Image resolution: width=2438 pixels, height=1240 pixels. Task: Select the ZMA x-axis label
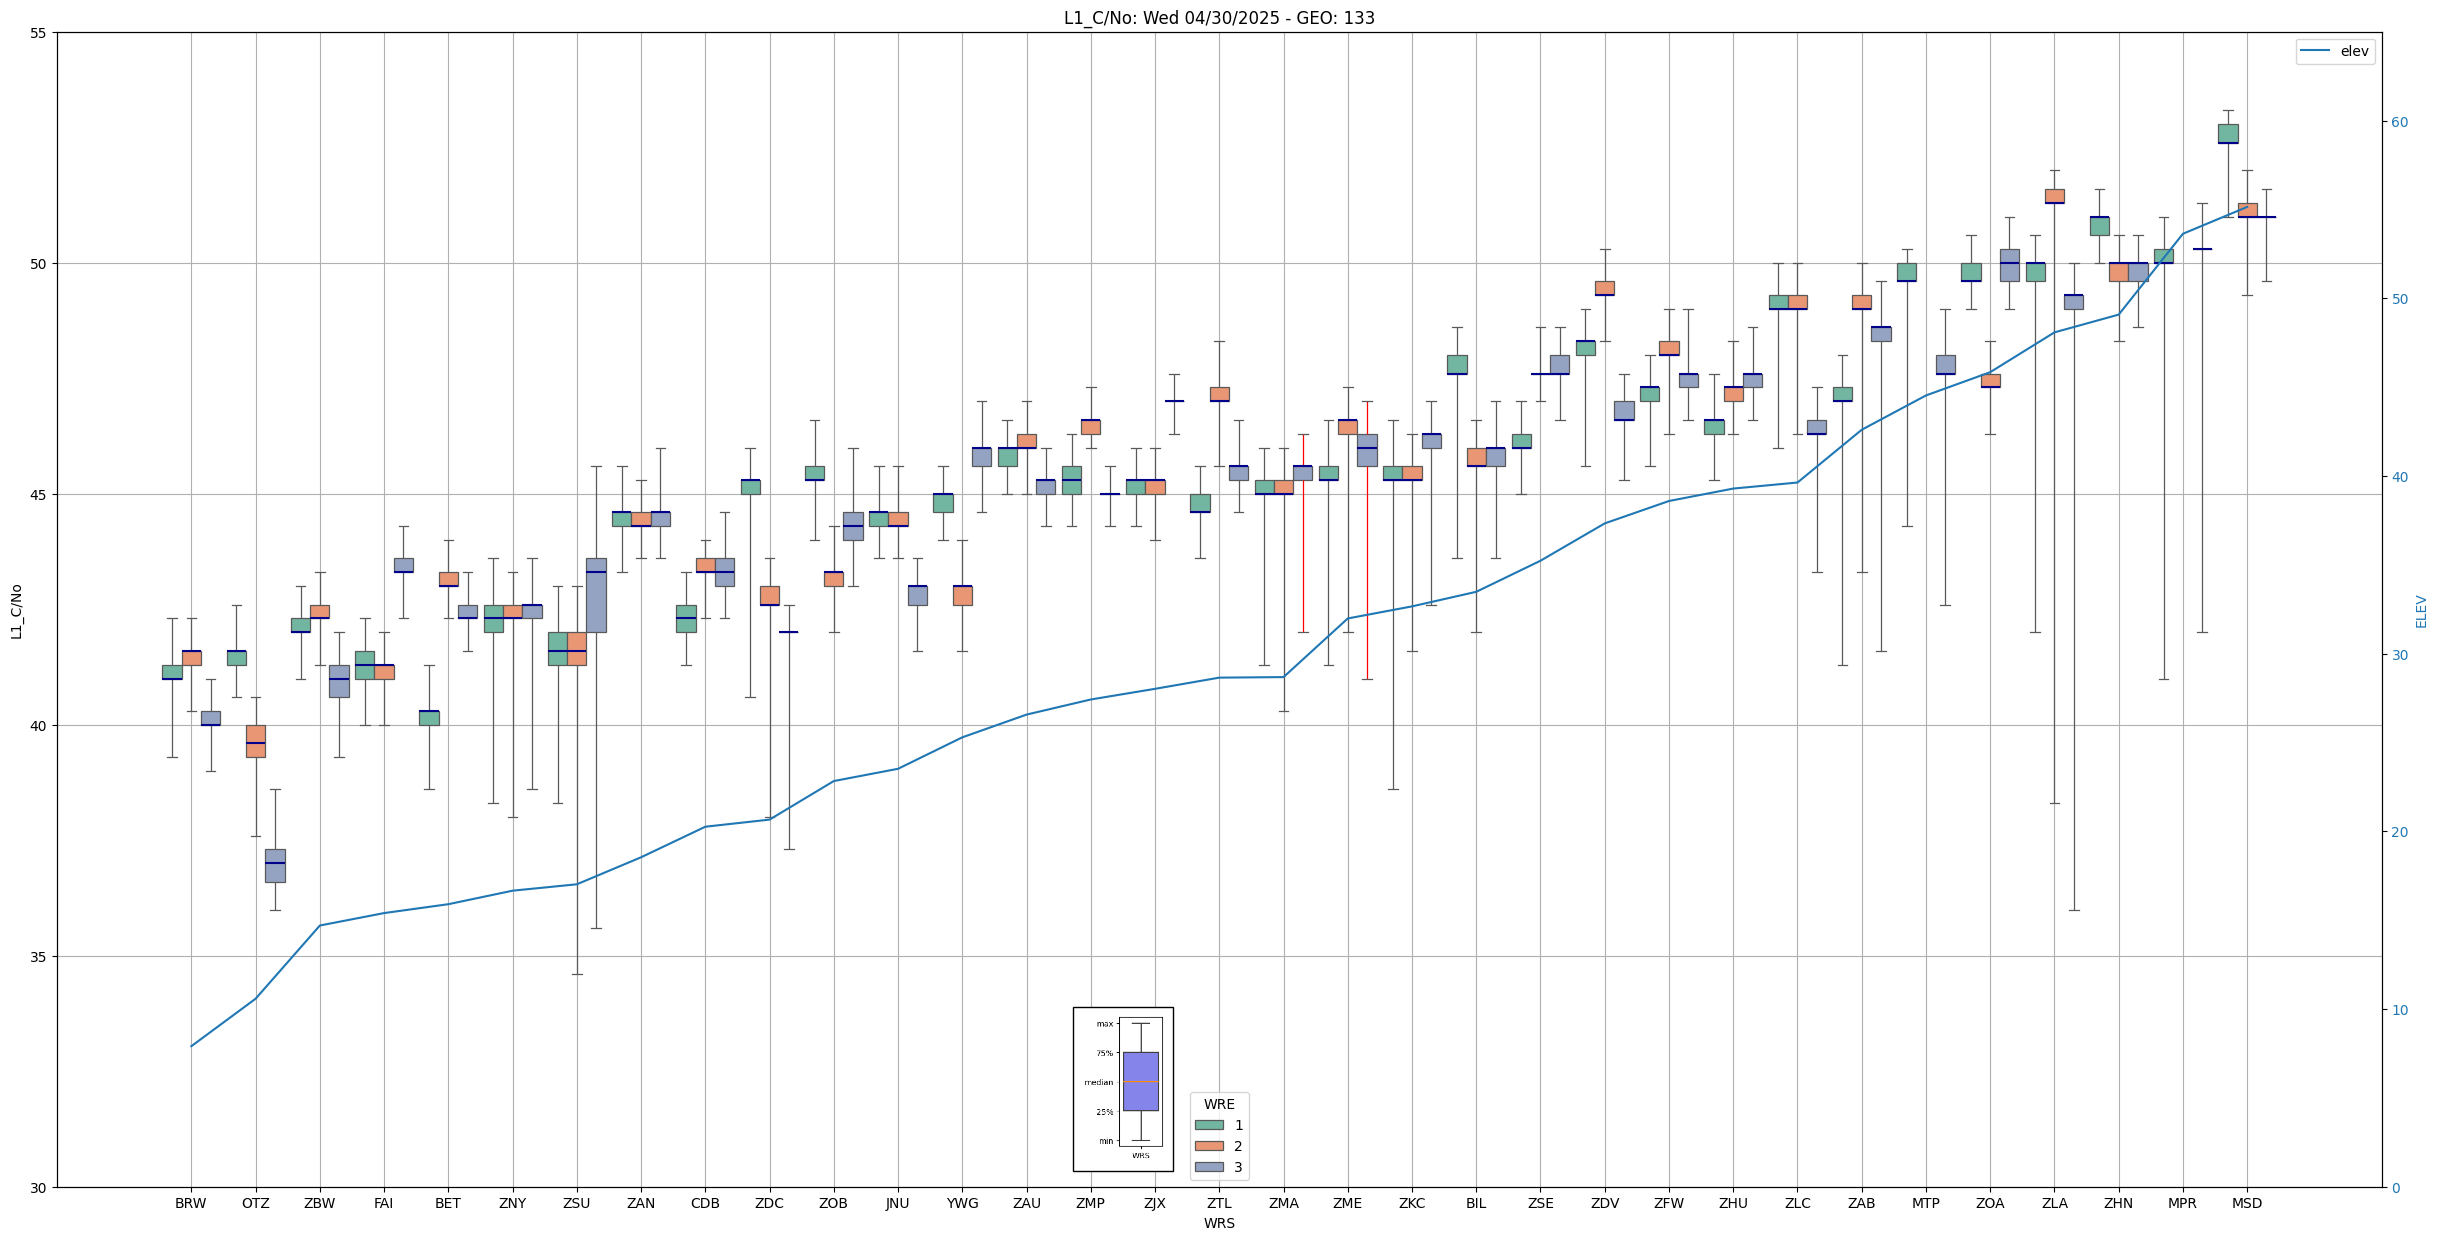click(1283, 1203)
